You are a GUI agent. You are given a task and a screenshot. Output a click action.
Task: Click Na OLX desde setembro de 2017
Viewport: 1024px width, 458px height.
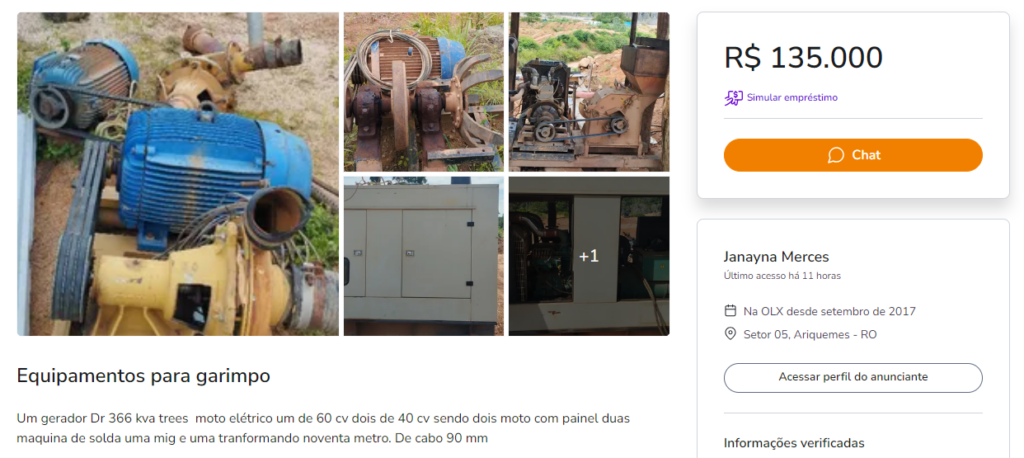click(829, 311)
